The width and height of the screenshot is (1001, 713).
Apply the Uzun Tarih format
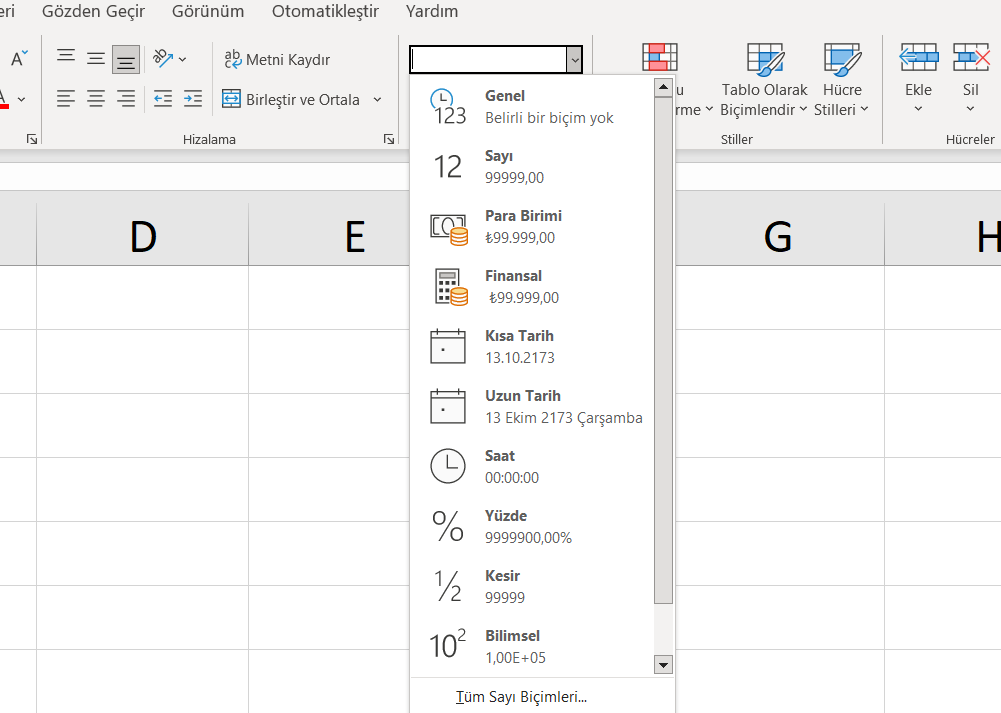532,407
